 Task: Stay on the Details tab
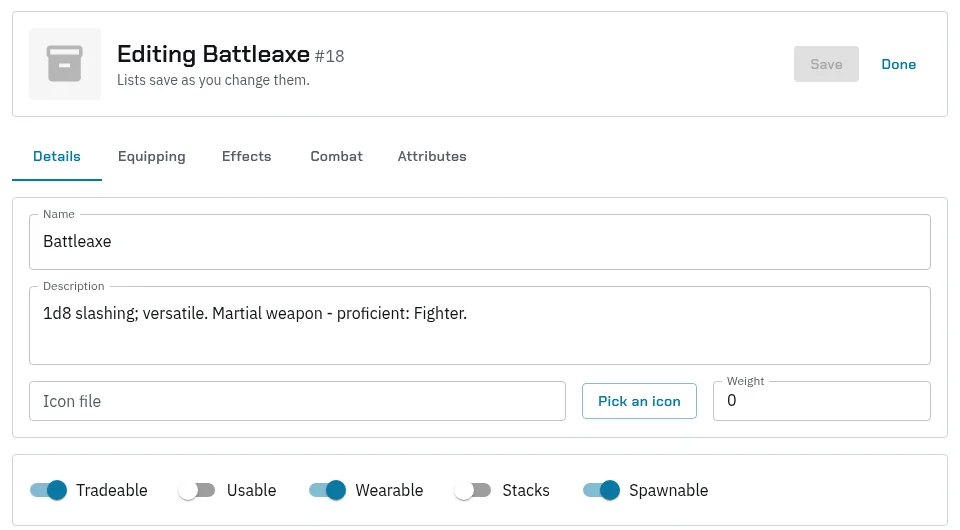point(57,157)
